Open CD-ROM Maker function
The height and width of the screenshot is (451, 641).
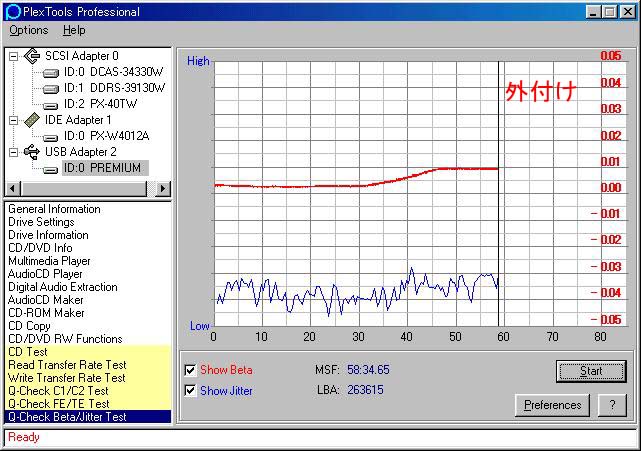click(x=46, y=313)
